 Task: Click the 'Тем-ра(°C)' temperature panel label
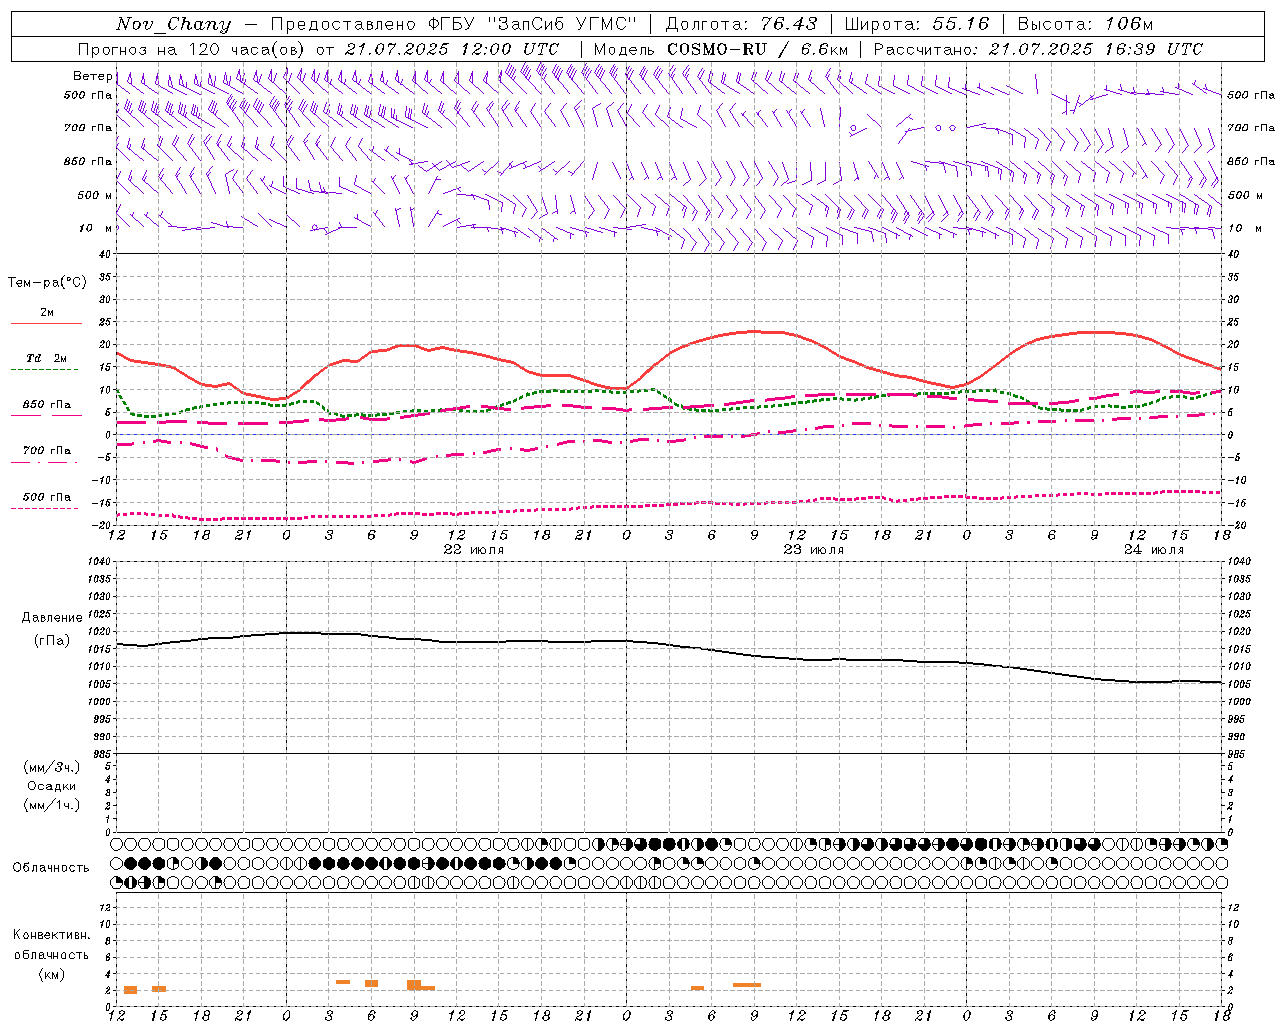[47, 282]
